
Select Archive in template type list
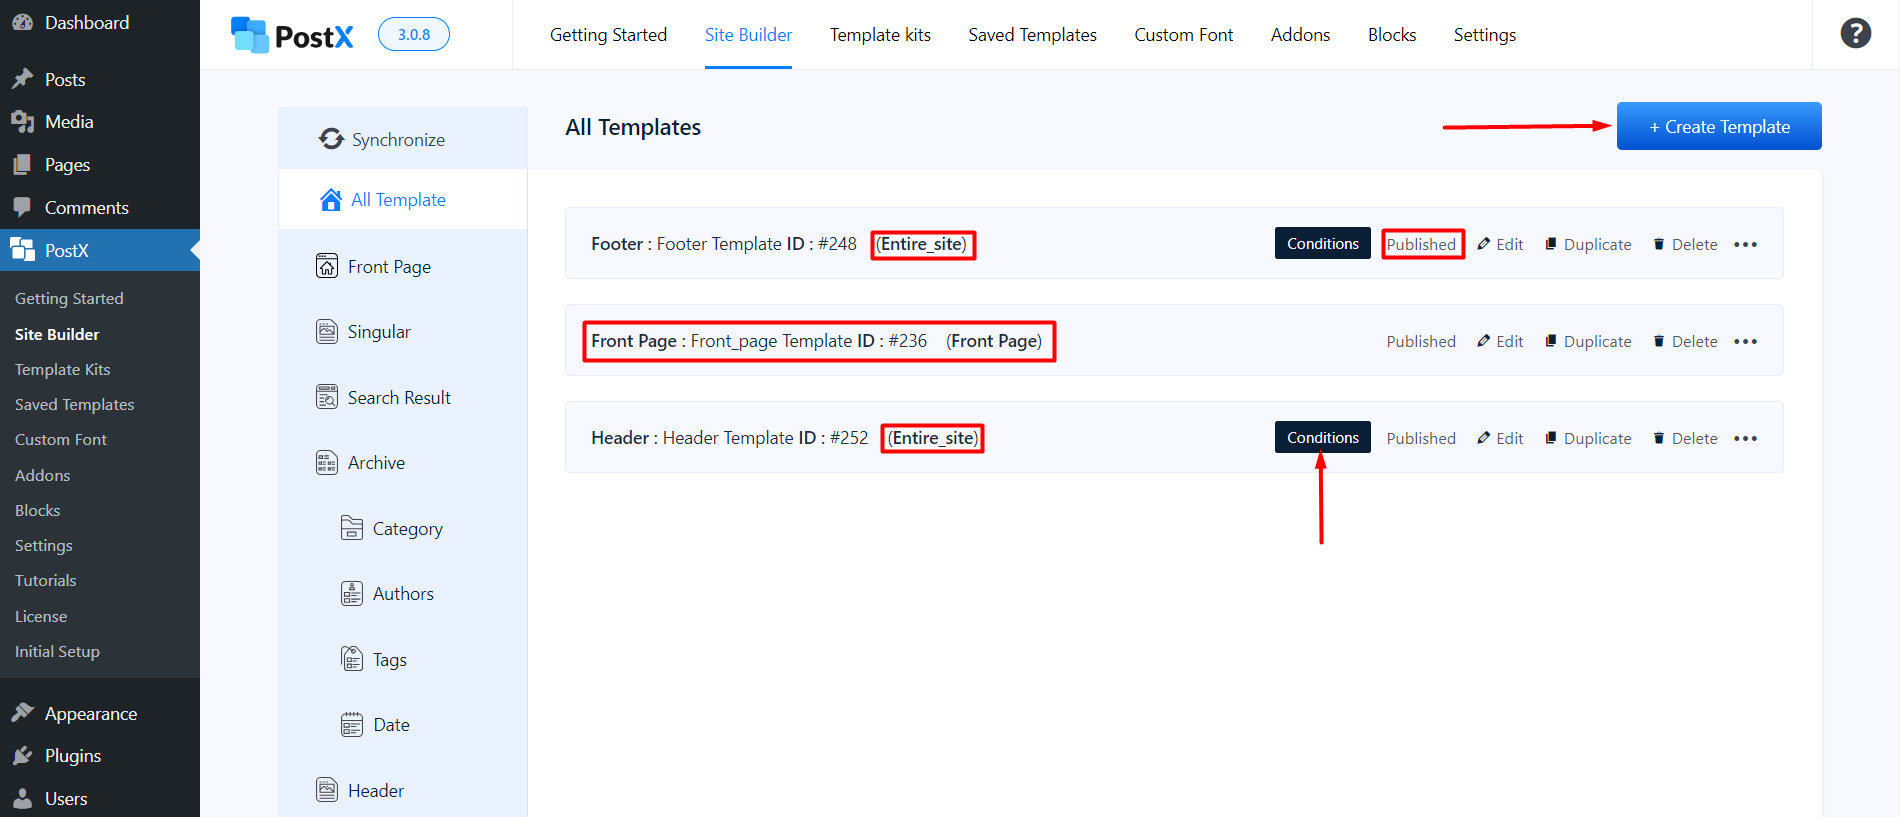point(376,463)
